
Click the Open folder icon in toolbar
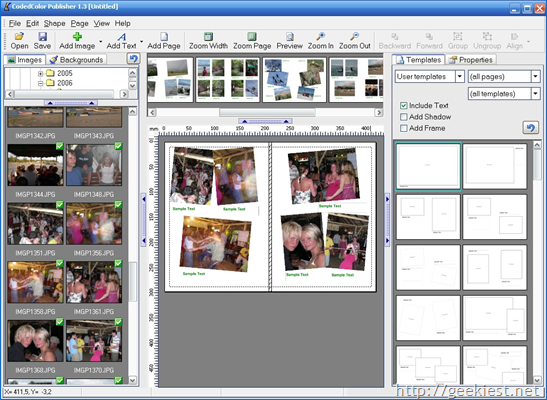pyautogui.click(x=19, y=36)
